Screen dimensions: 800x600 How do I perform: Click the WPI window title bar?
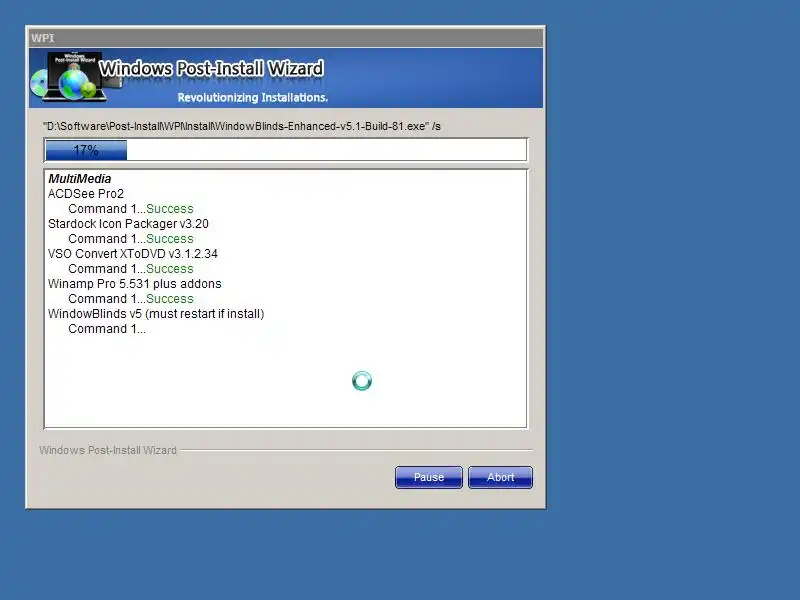tap(286, 38)
